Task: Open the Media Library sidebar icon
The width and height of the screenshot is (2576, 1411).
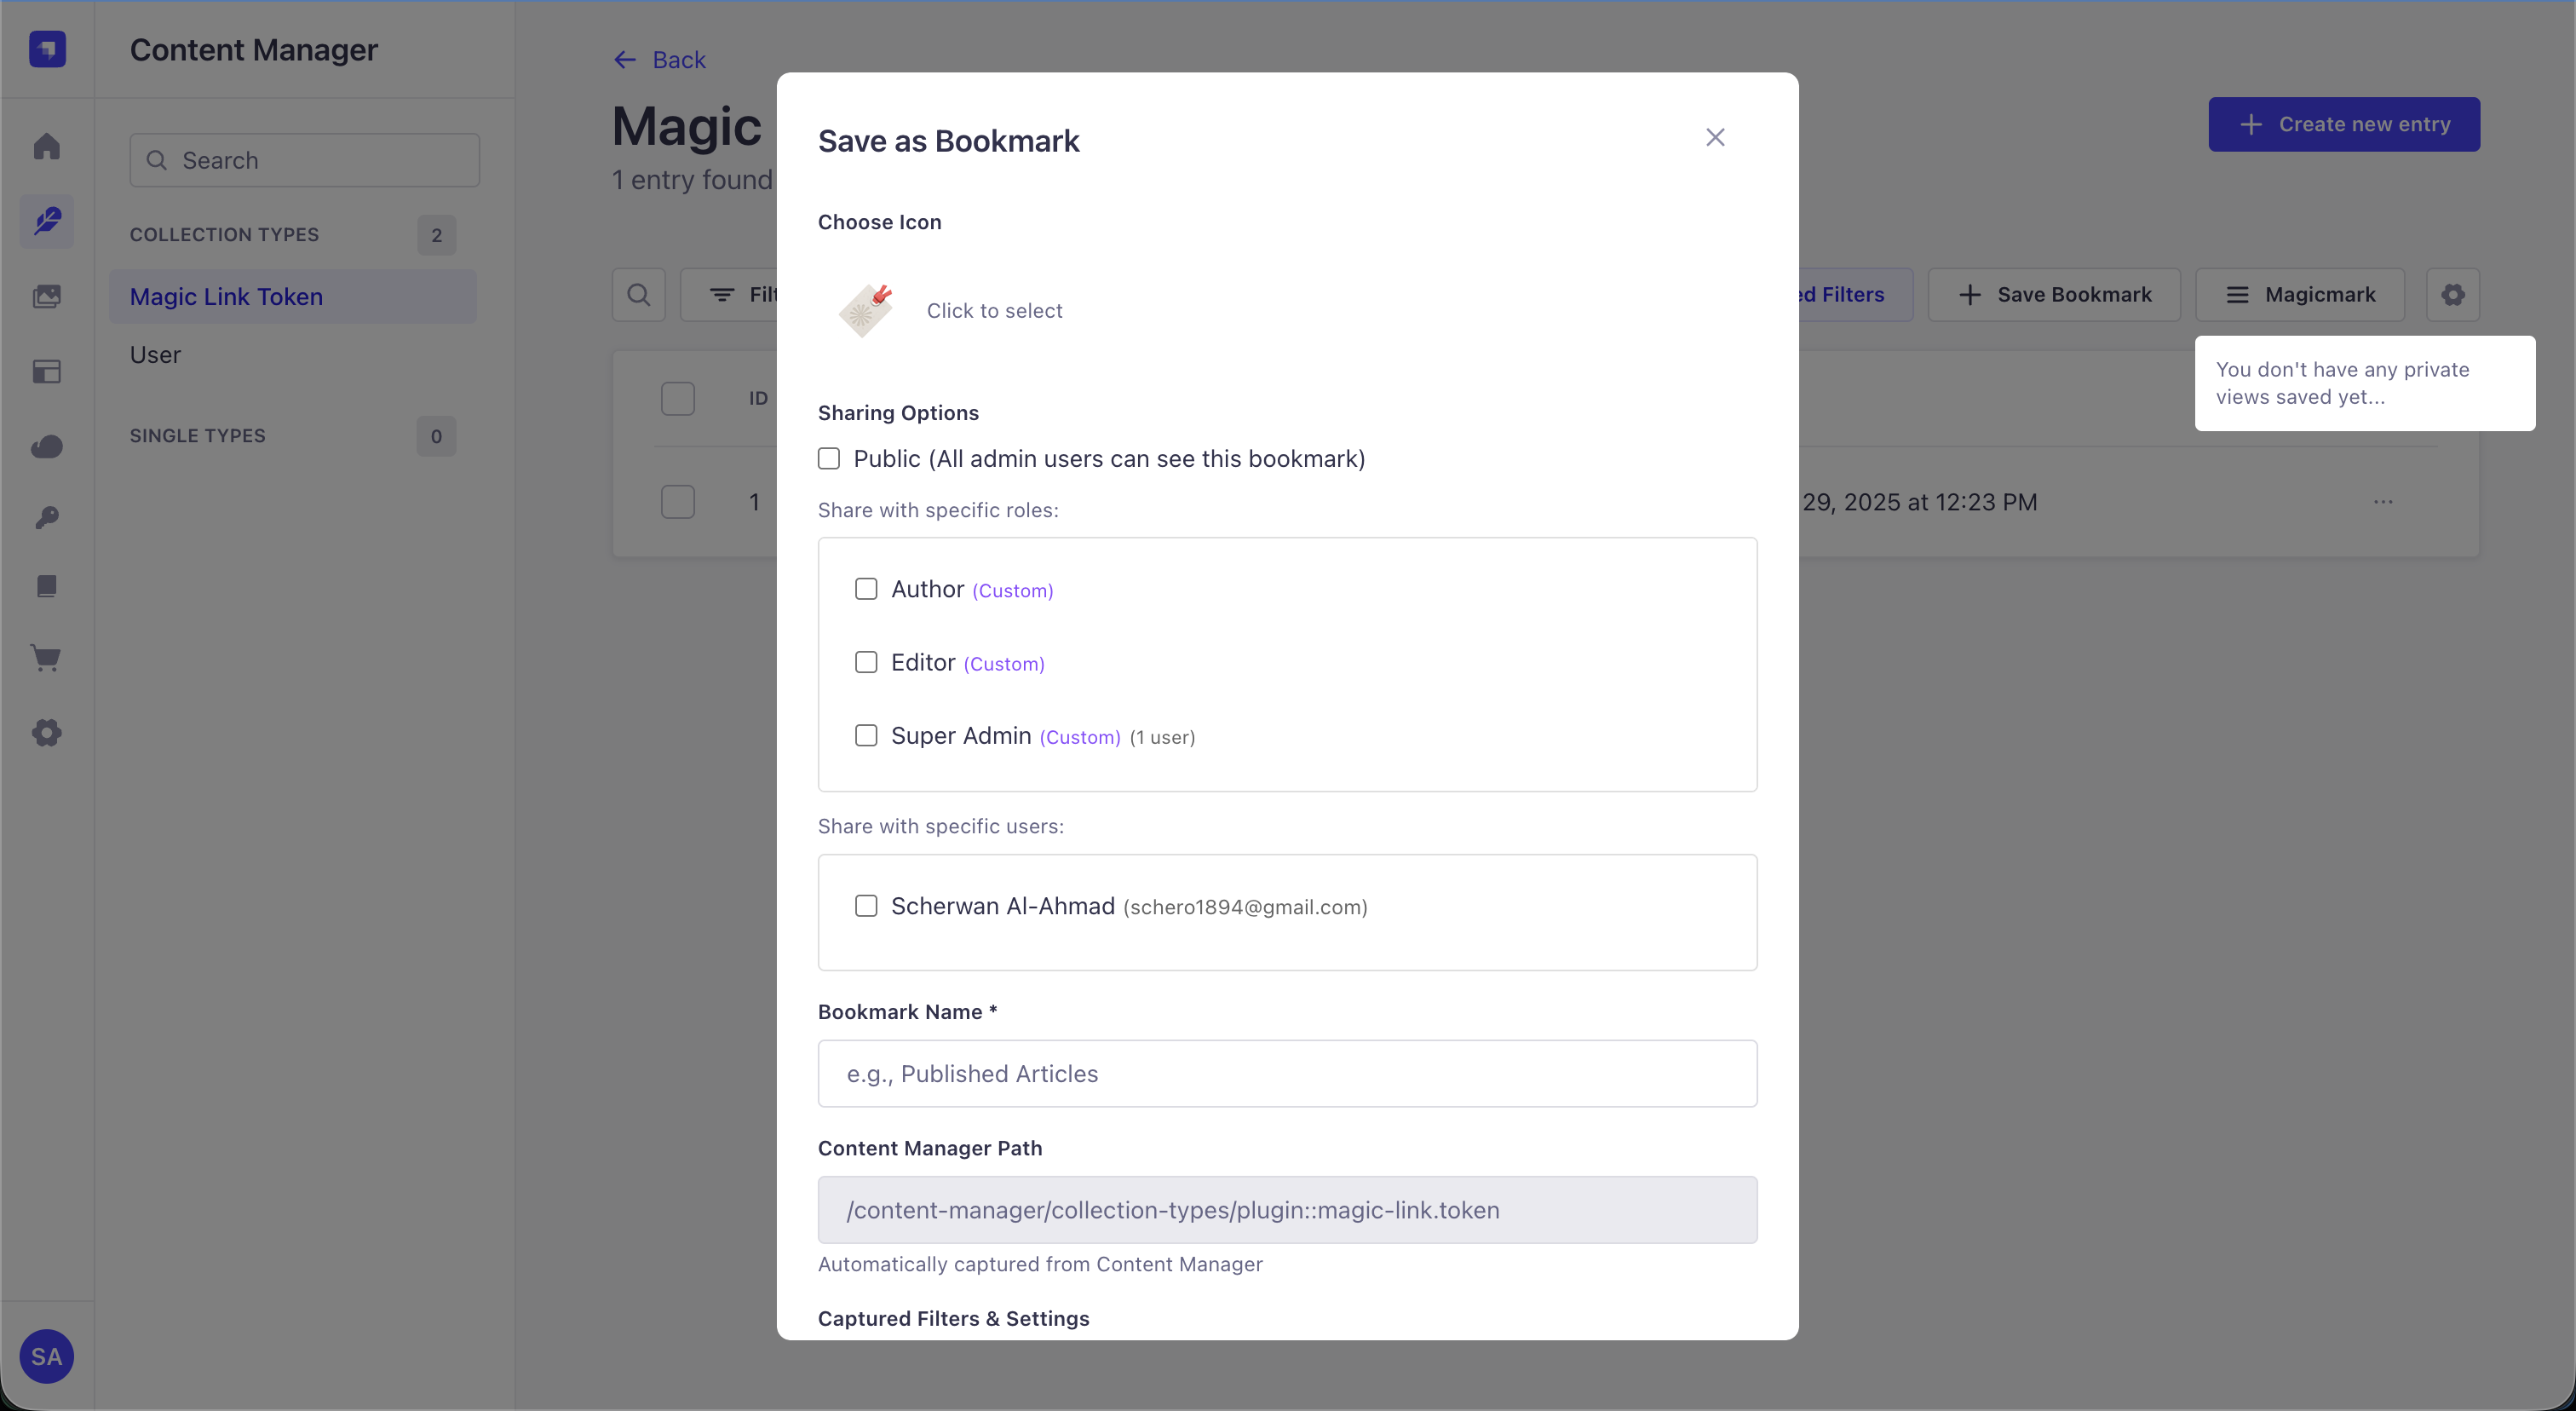Action: [x=47, y=296]
